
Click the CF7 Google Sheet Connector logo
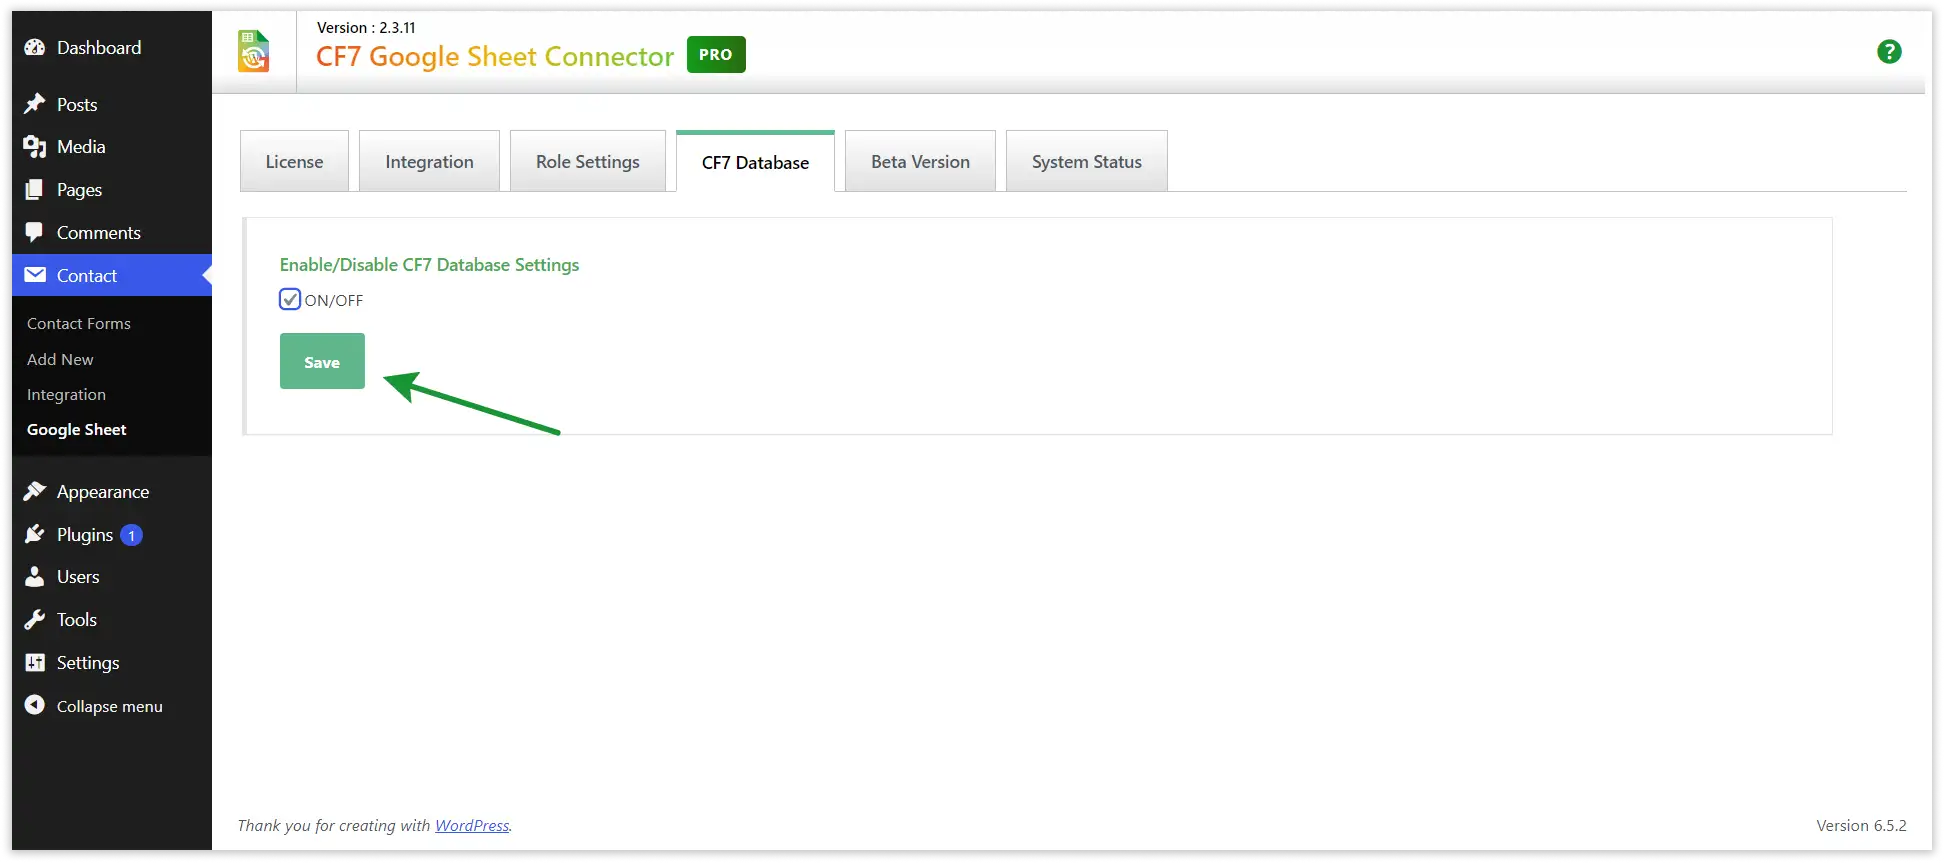(x=254, y=52)
